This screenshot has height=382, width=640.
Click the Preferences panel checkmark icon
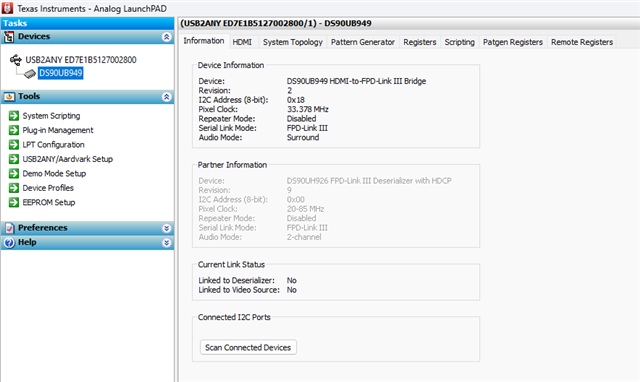9,228
